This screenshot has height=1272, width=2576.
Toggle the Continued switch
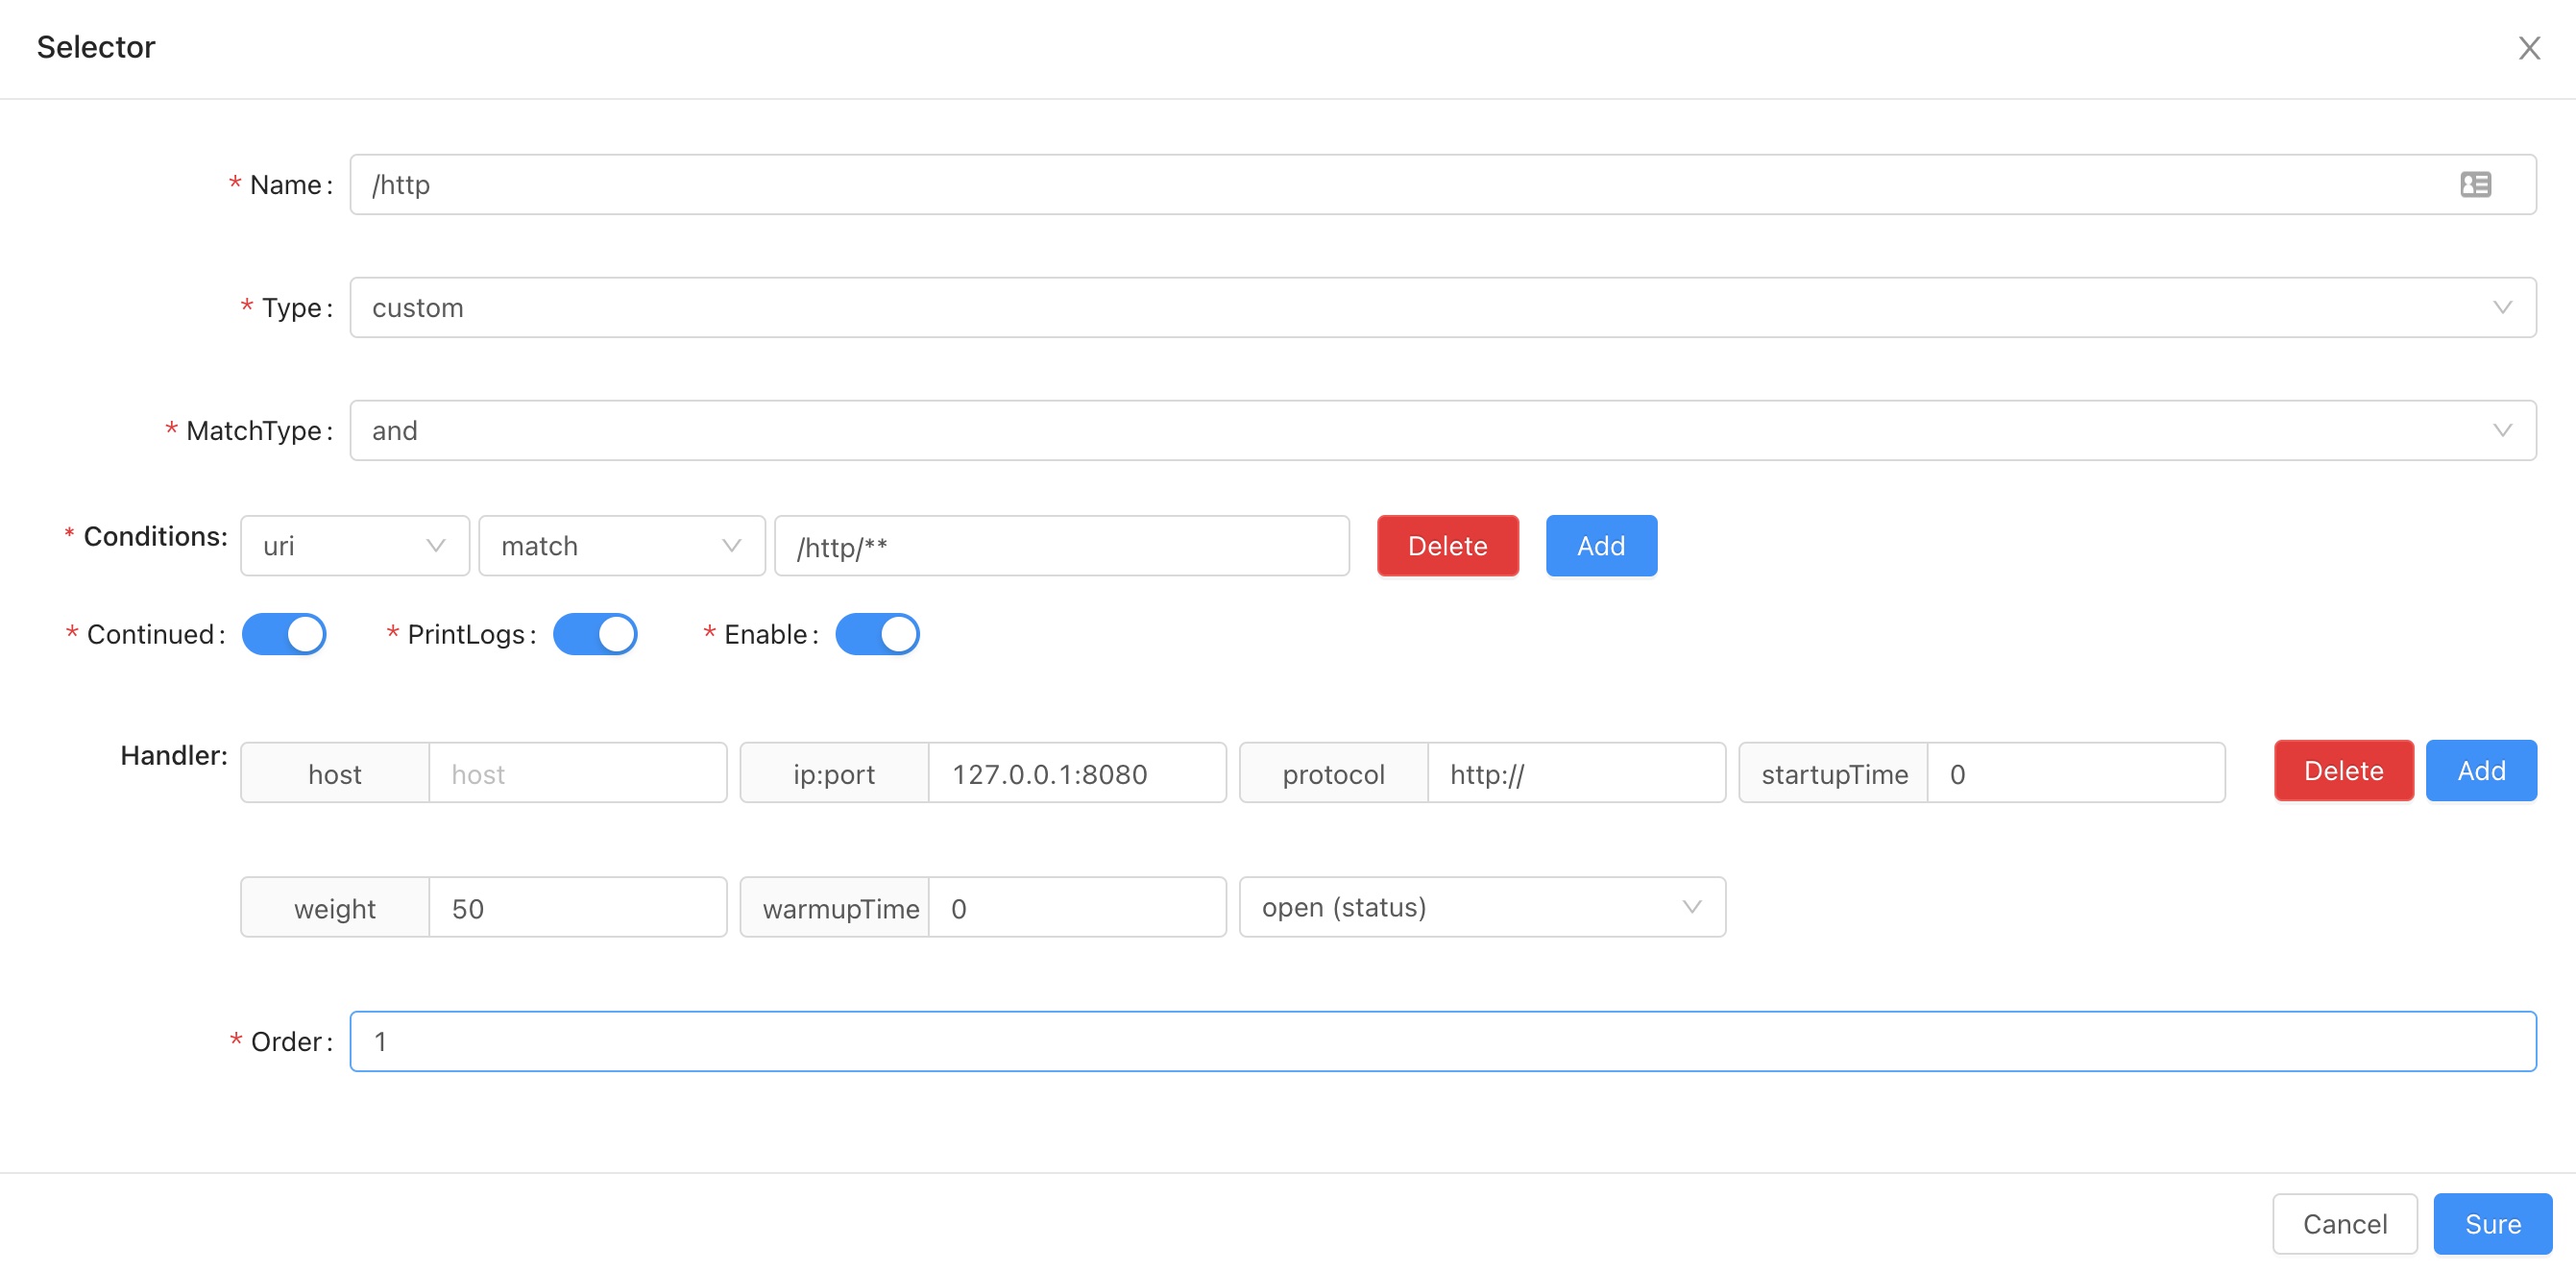coord(284,634)
